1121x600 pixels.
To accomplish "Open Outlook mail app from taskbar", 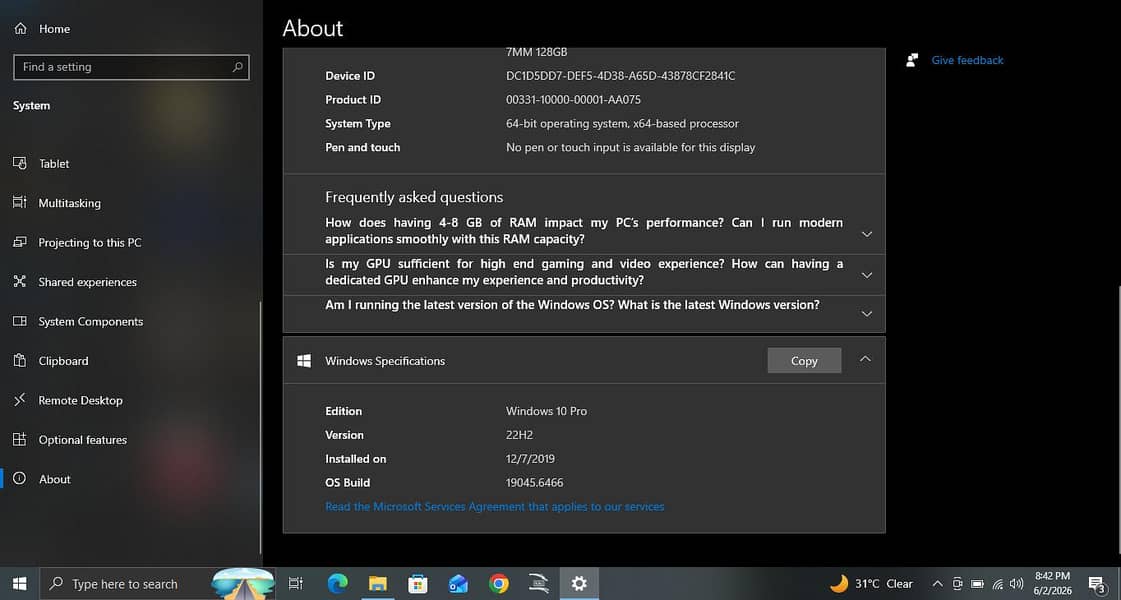I will click(458, 584).
